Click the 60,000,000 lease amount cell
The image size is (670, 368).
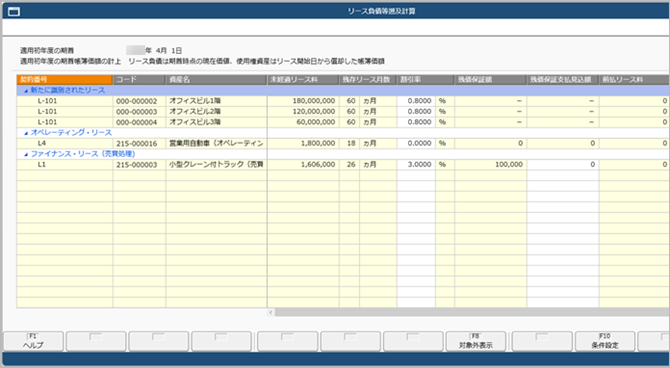click(303, 122)
